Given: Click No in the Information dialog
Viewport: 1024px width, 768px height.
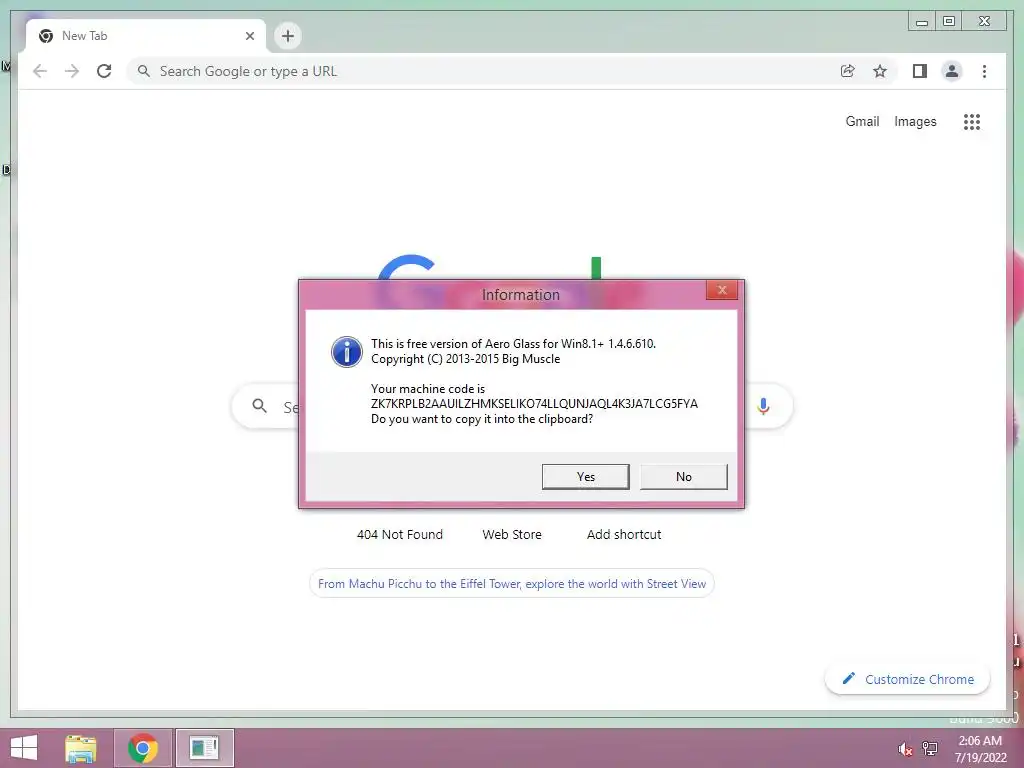Looking at the screenshot, I should pyautogui.click(x=683, y=477).
